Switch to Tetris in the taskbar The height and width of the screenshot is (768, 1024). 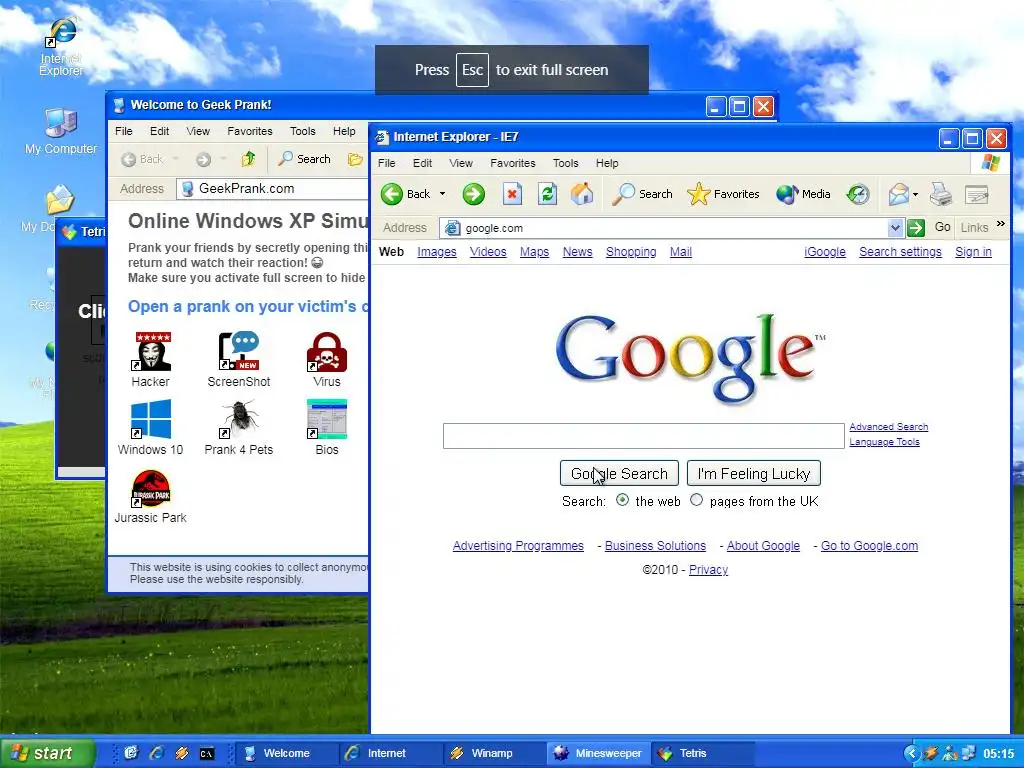point(702,753)
